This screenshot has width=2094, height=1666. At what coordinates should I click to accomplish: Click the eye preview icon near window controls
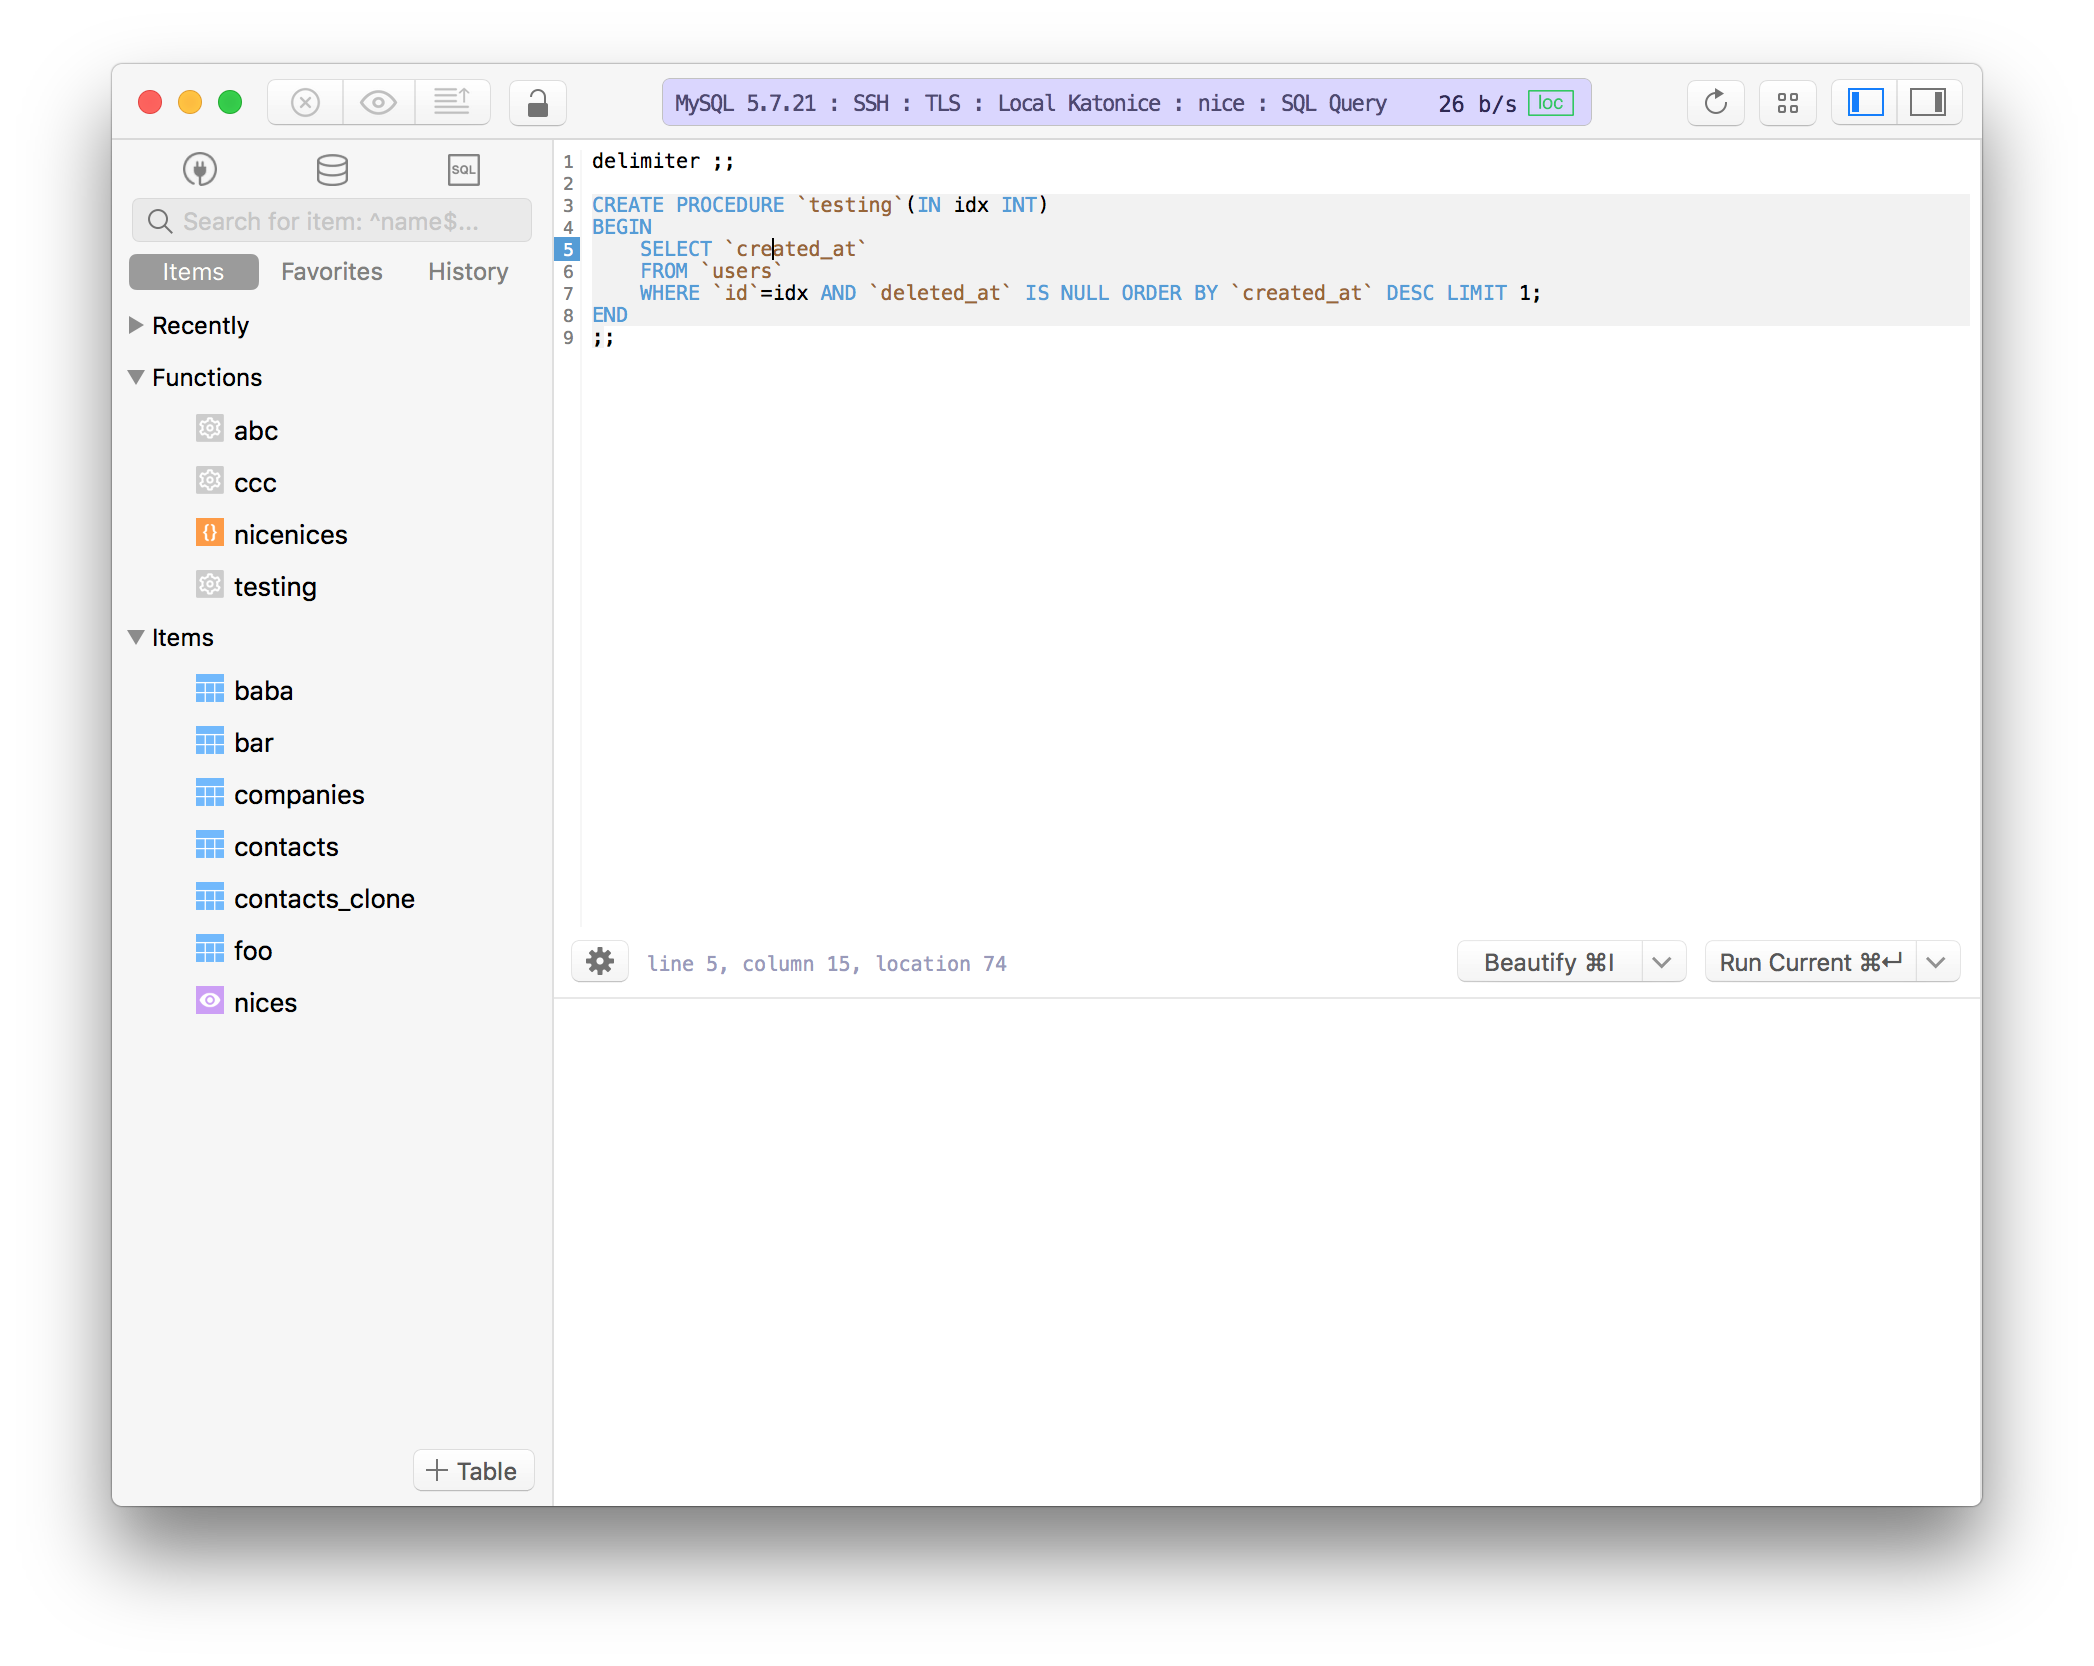[378, 102]
